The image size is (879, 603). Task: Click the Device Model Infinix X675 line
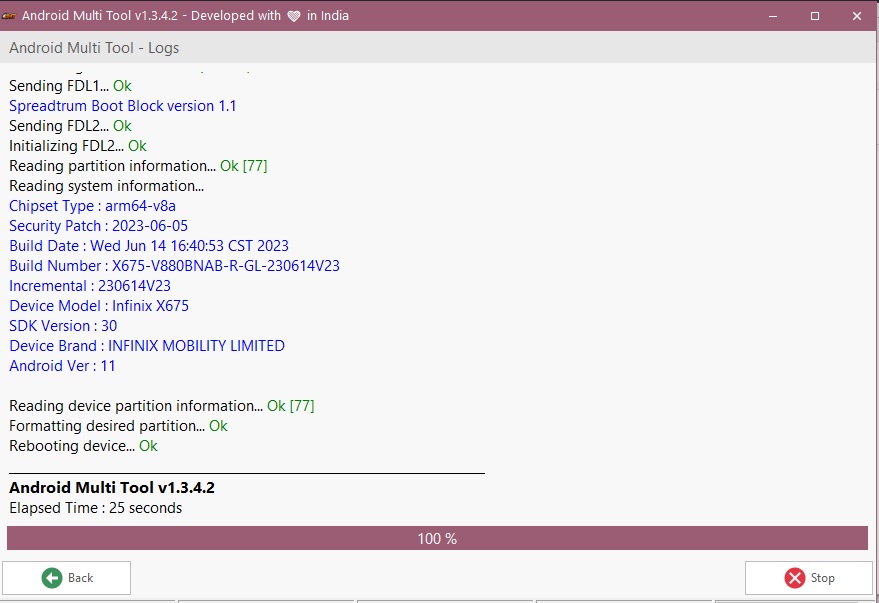pyautogui.click(x=99, y=306)
